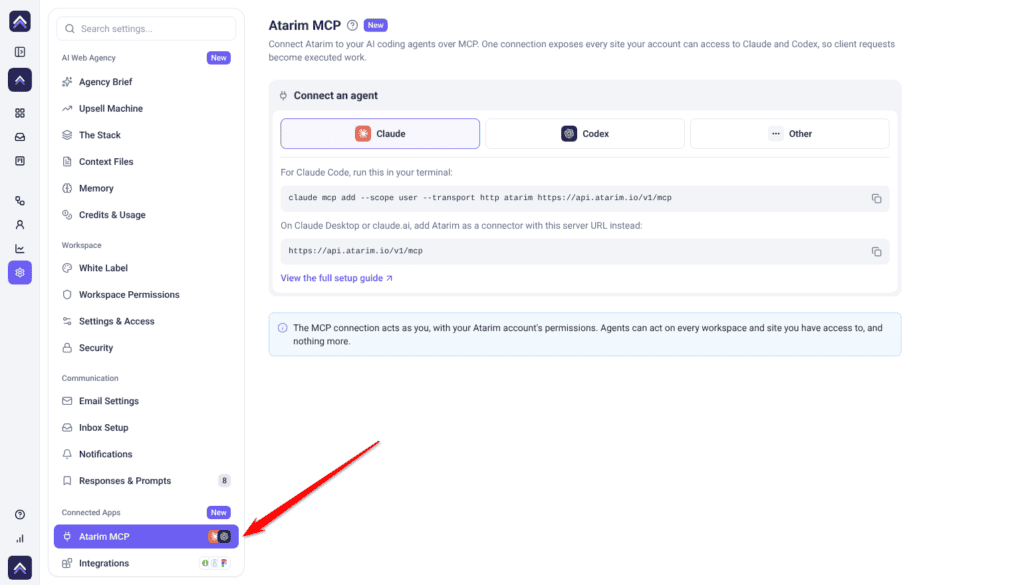Open View the full setup guide link
This screenshot has height=585, width=1024.
tap(336, 278)
